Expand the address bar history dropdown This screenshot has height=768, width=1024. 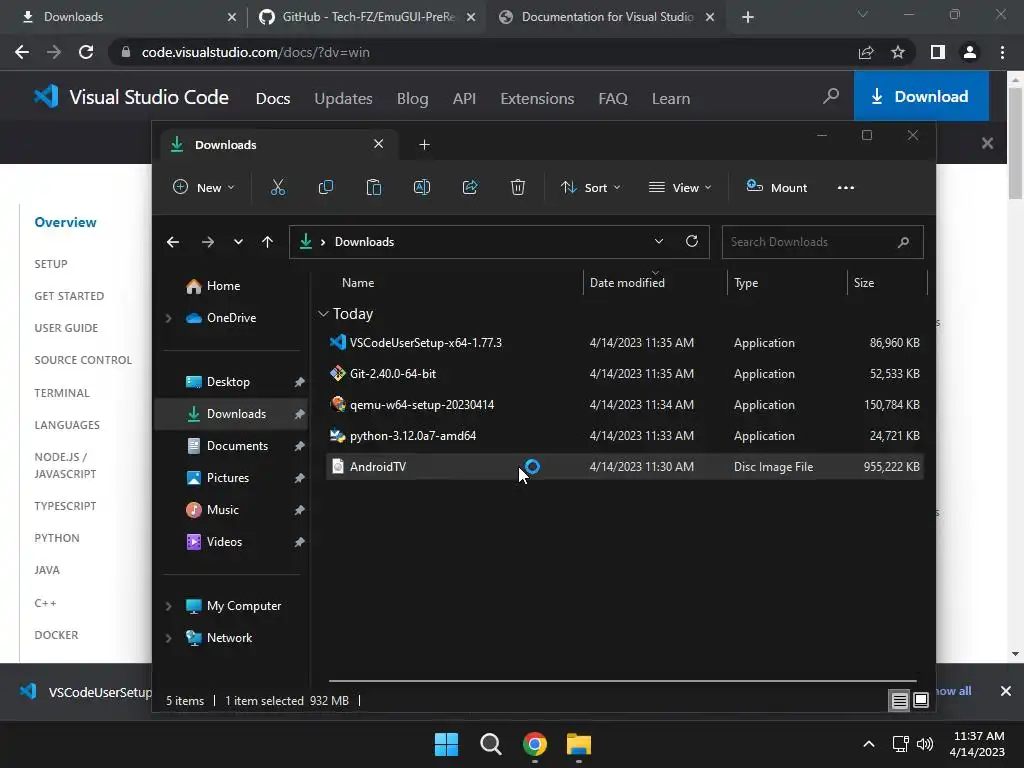659,241
